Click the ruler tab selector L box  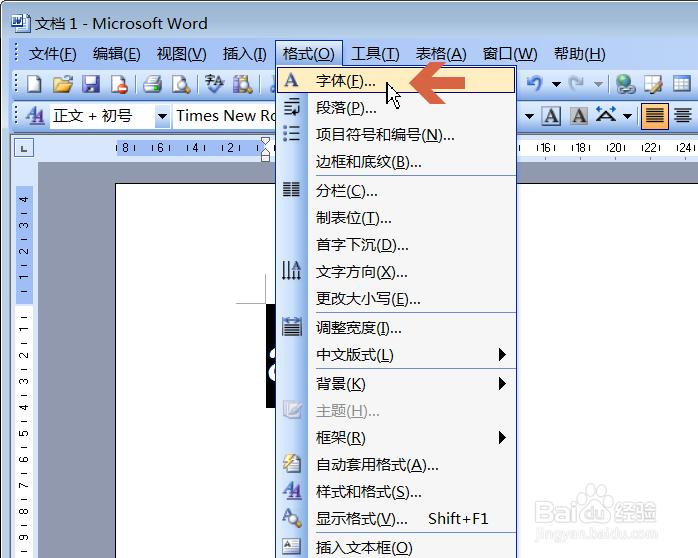(x=24, y=148)
